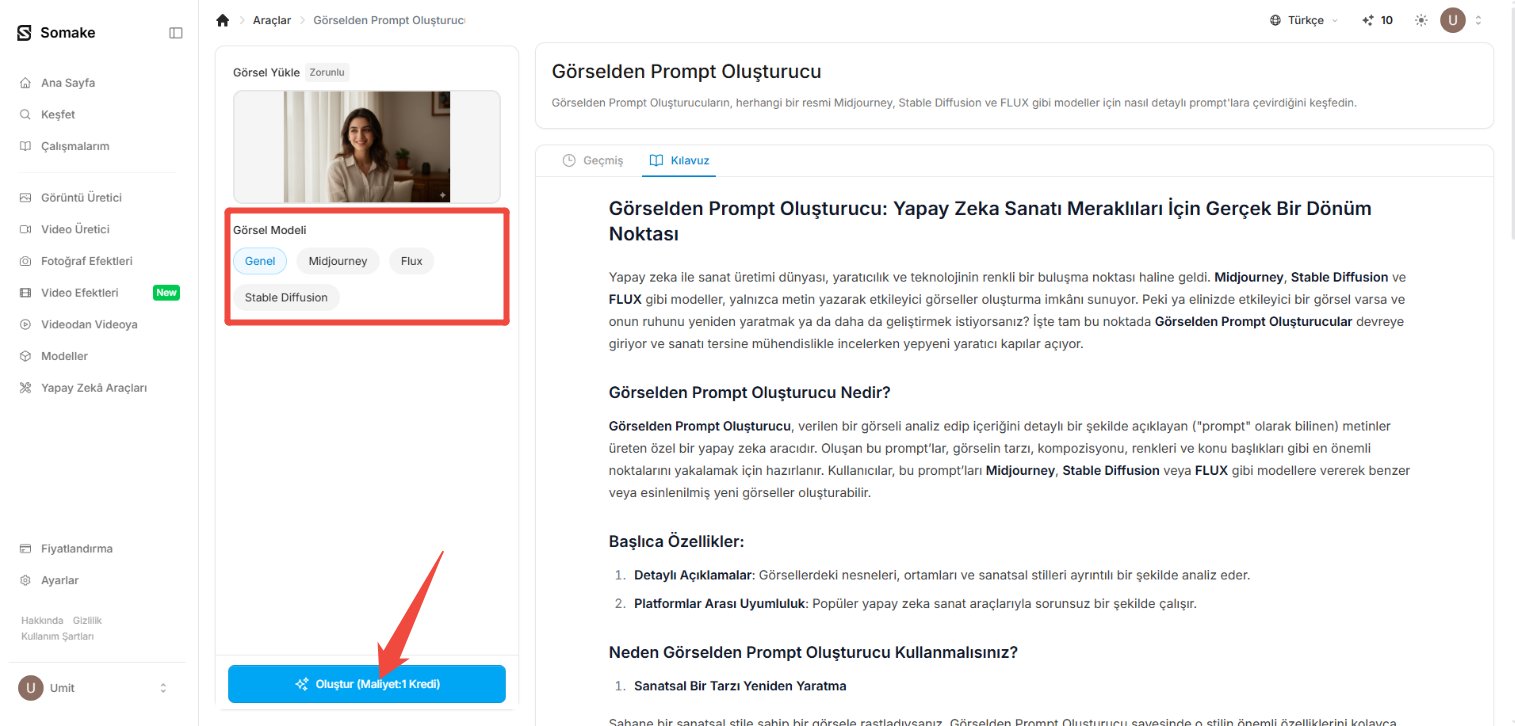This screenshot has height=726, width=1515.
Task: Open Görüntü Üretici from the sidebar
Action: tap(82, 198)
